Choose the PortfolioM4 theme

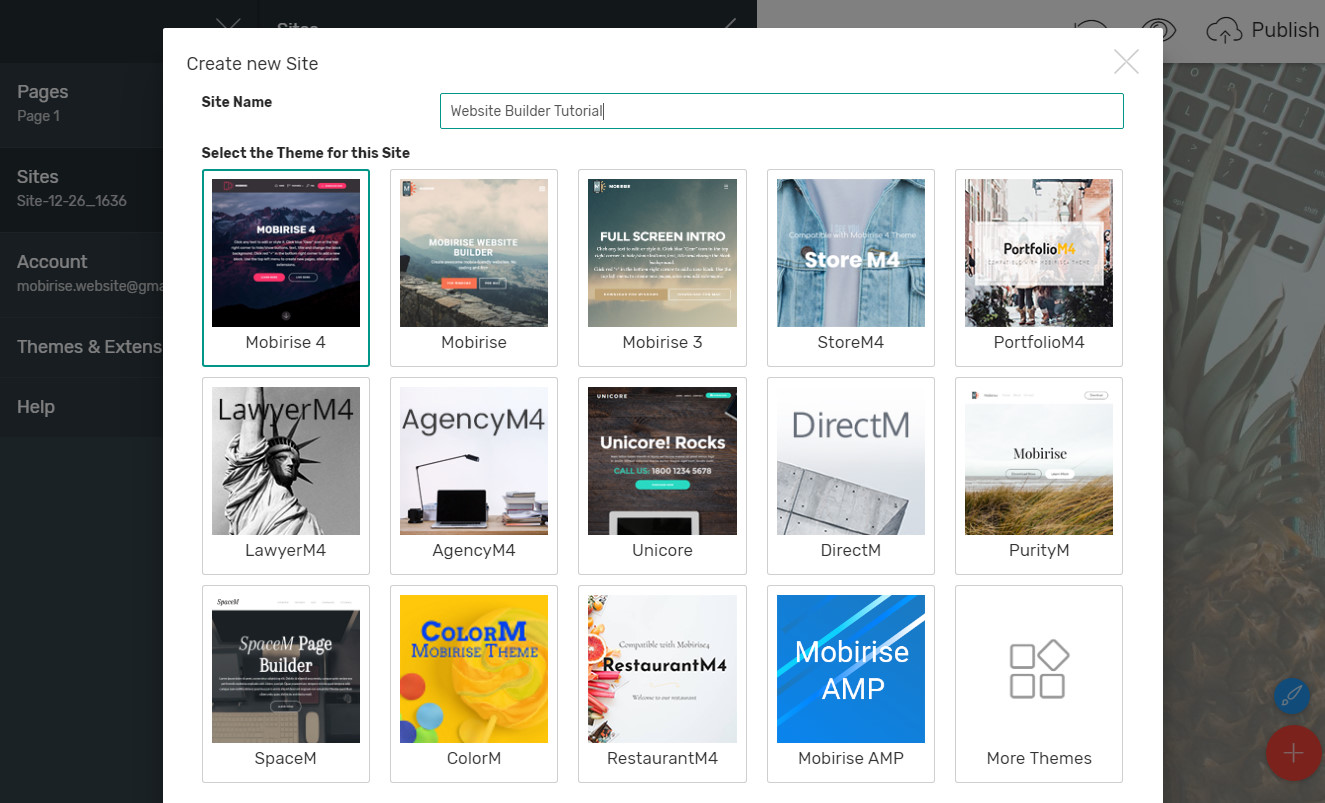point(1039,268)
